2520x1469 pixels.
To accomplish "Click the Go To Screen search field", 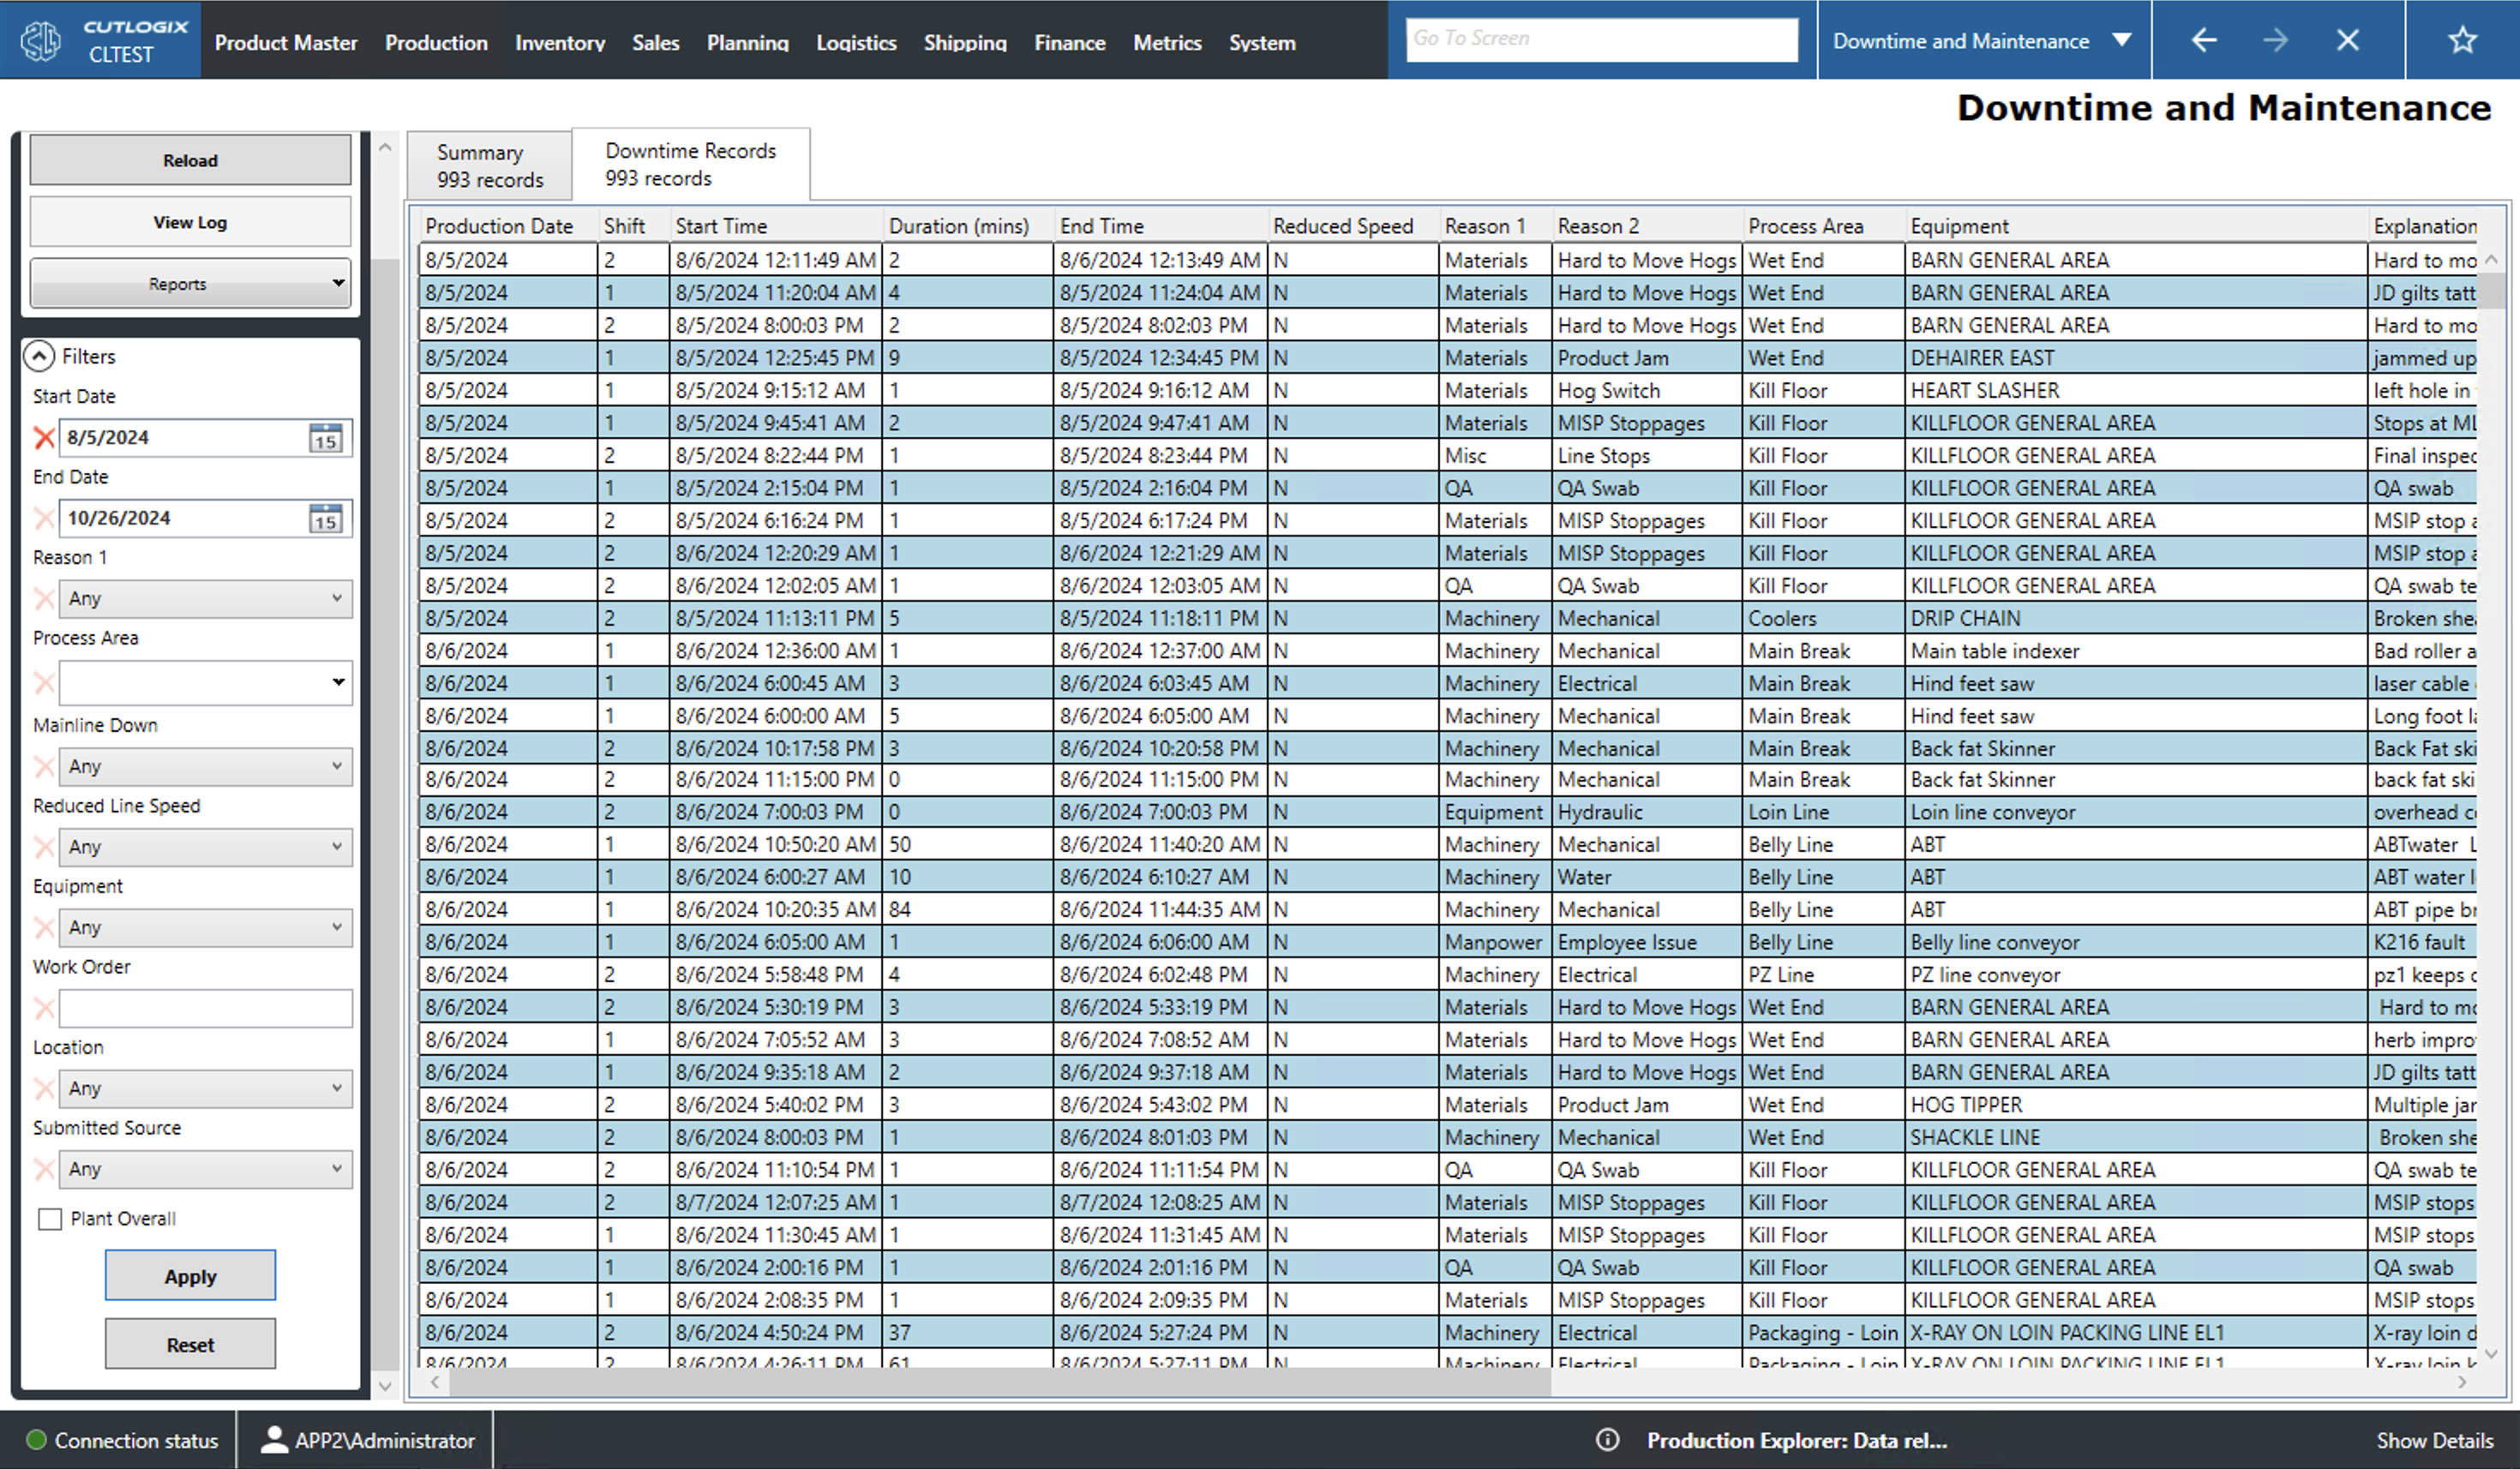I will [x=1601, y=39].
